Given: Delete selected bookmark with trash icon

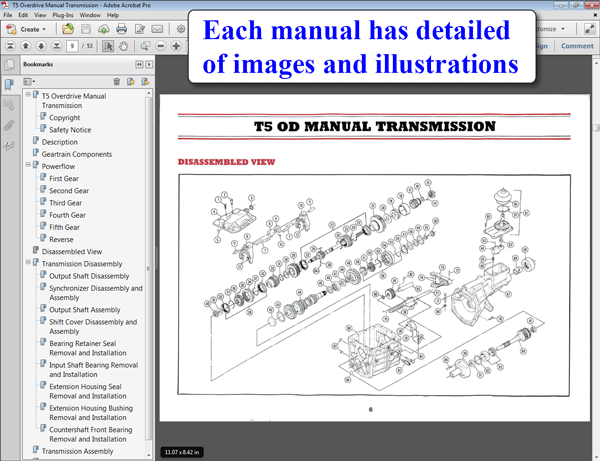Looking at the screenshot, I should pos(117,81).
